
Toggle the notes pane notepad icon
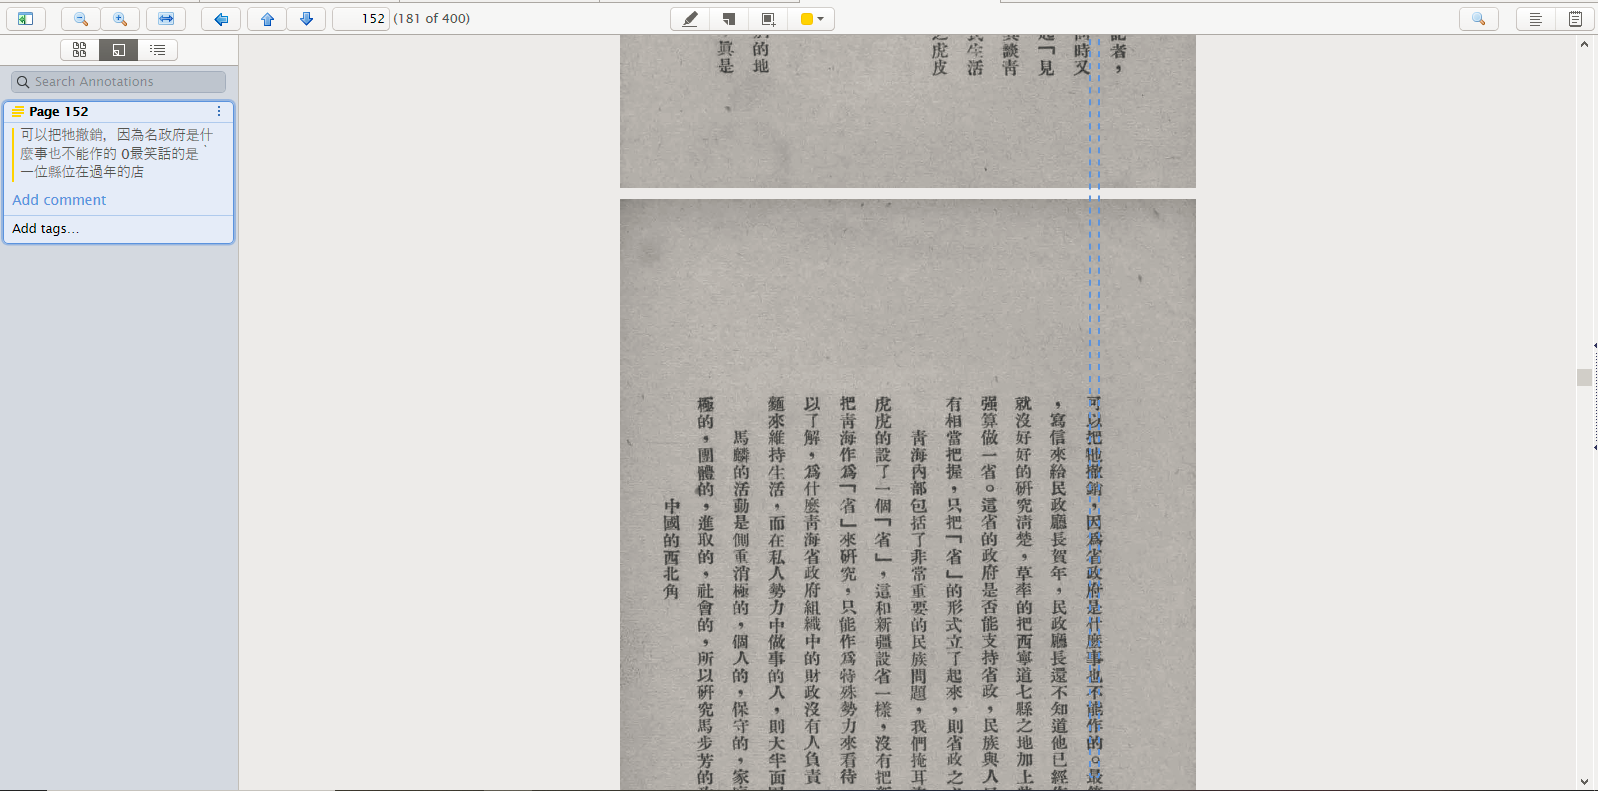pos(1575,19)
